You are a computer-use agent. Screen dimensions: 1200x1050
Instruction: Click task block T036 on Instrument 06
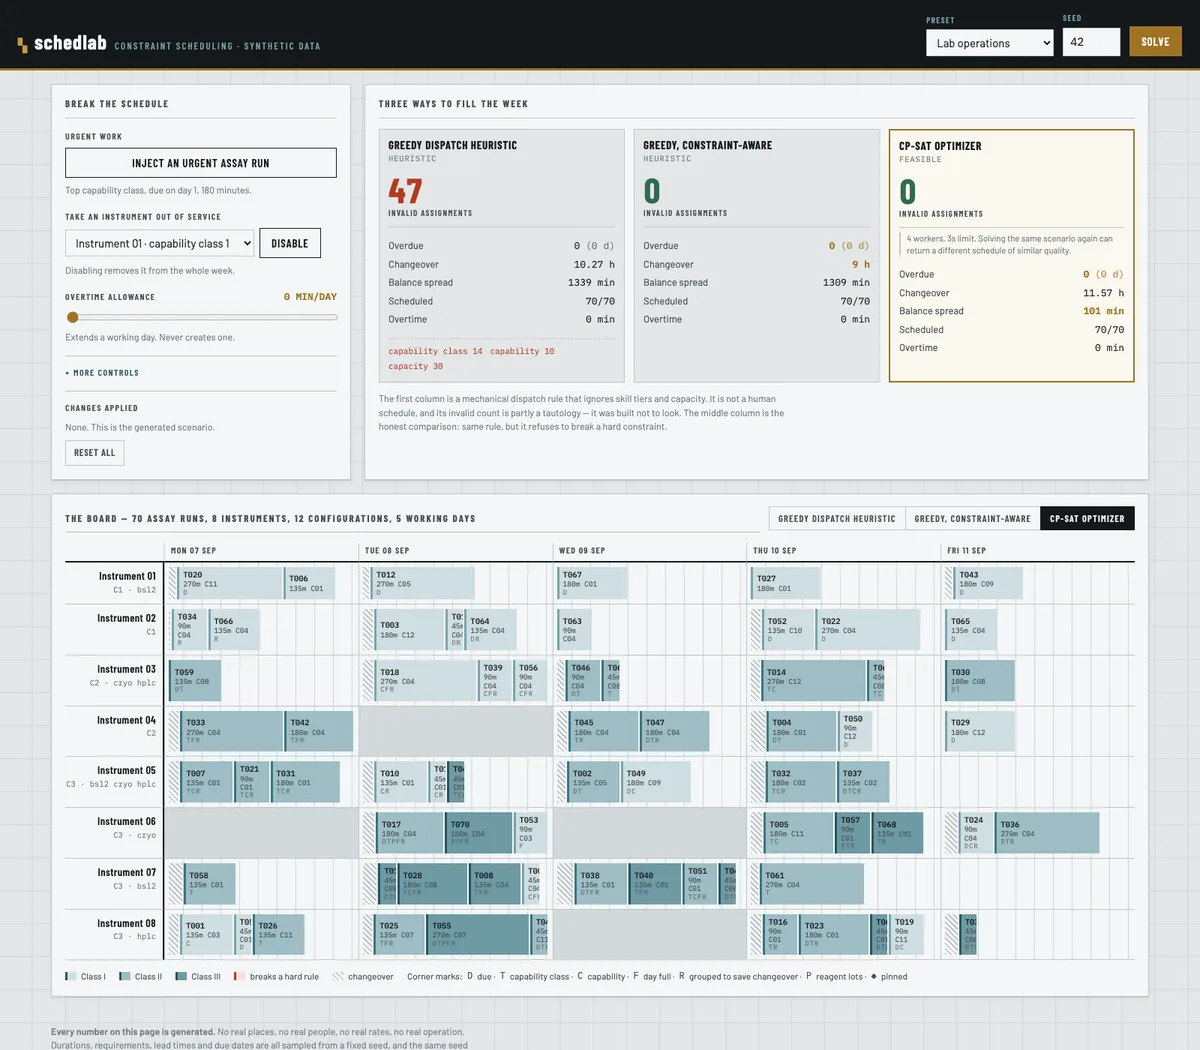tap(1048, 833)
